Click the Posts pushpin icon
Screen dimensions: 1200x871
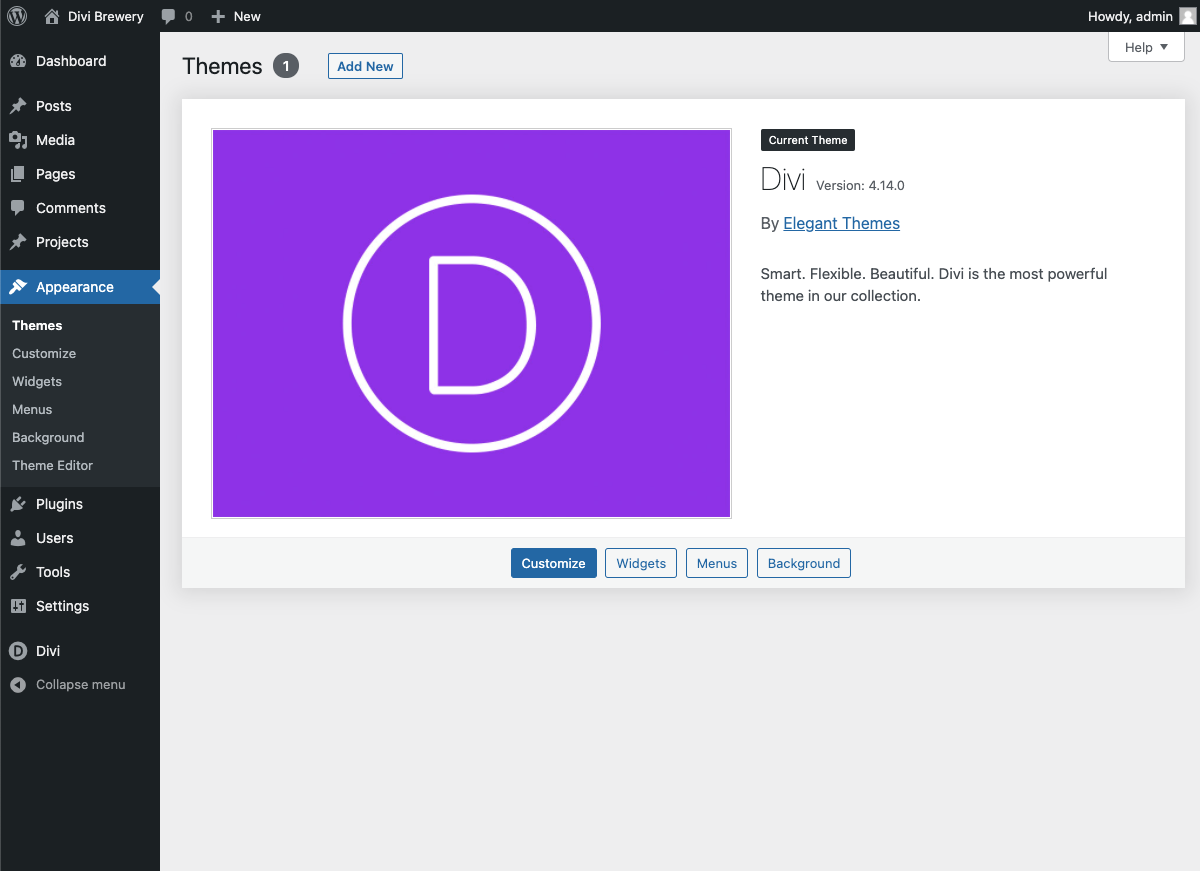pyautogui.click(x=18, y=106)
